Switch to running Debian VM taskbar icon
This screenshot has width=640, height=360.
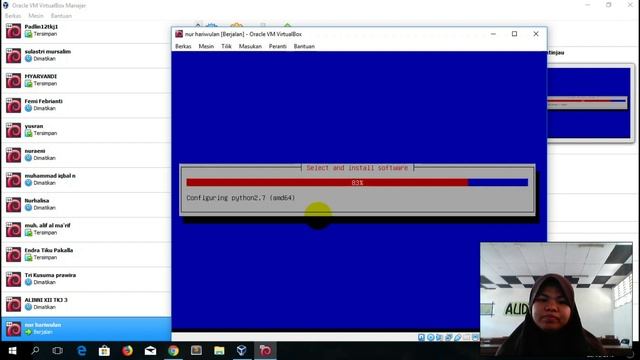click(265, 351)
